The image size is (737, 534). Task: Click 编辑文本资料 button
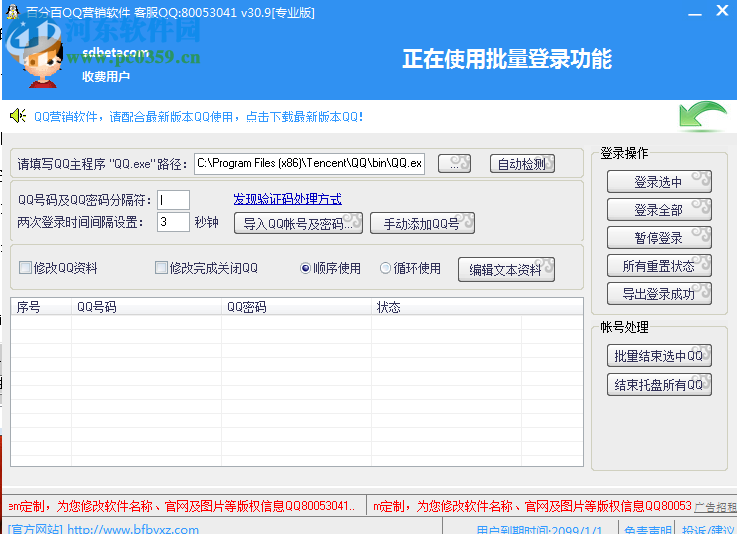click(x=506, y=270)
